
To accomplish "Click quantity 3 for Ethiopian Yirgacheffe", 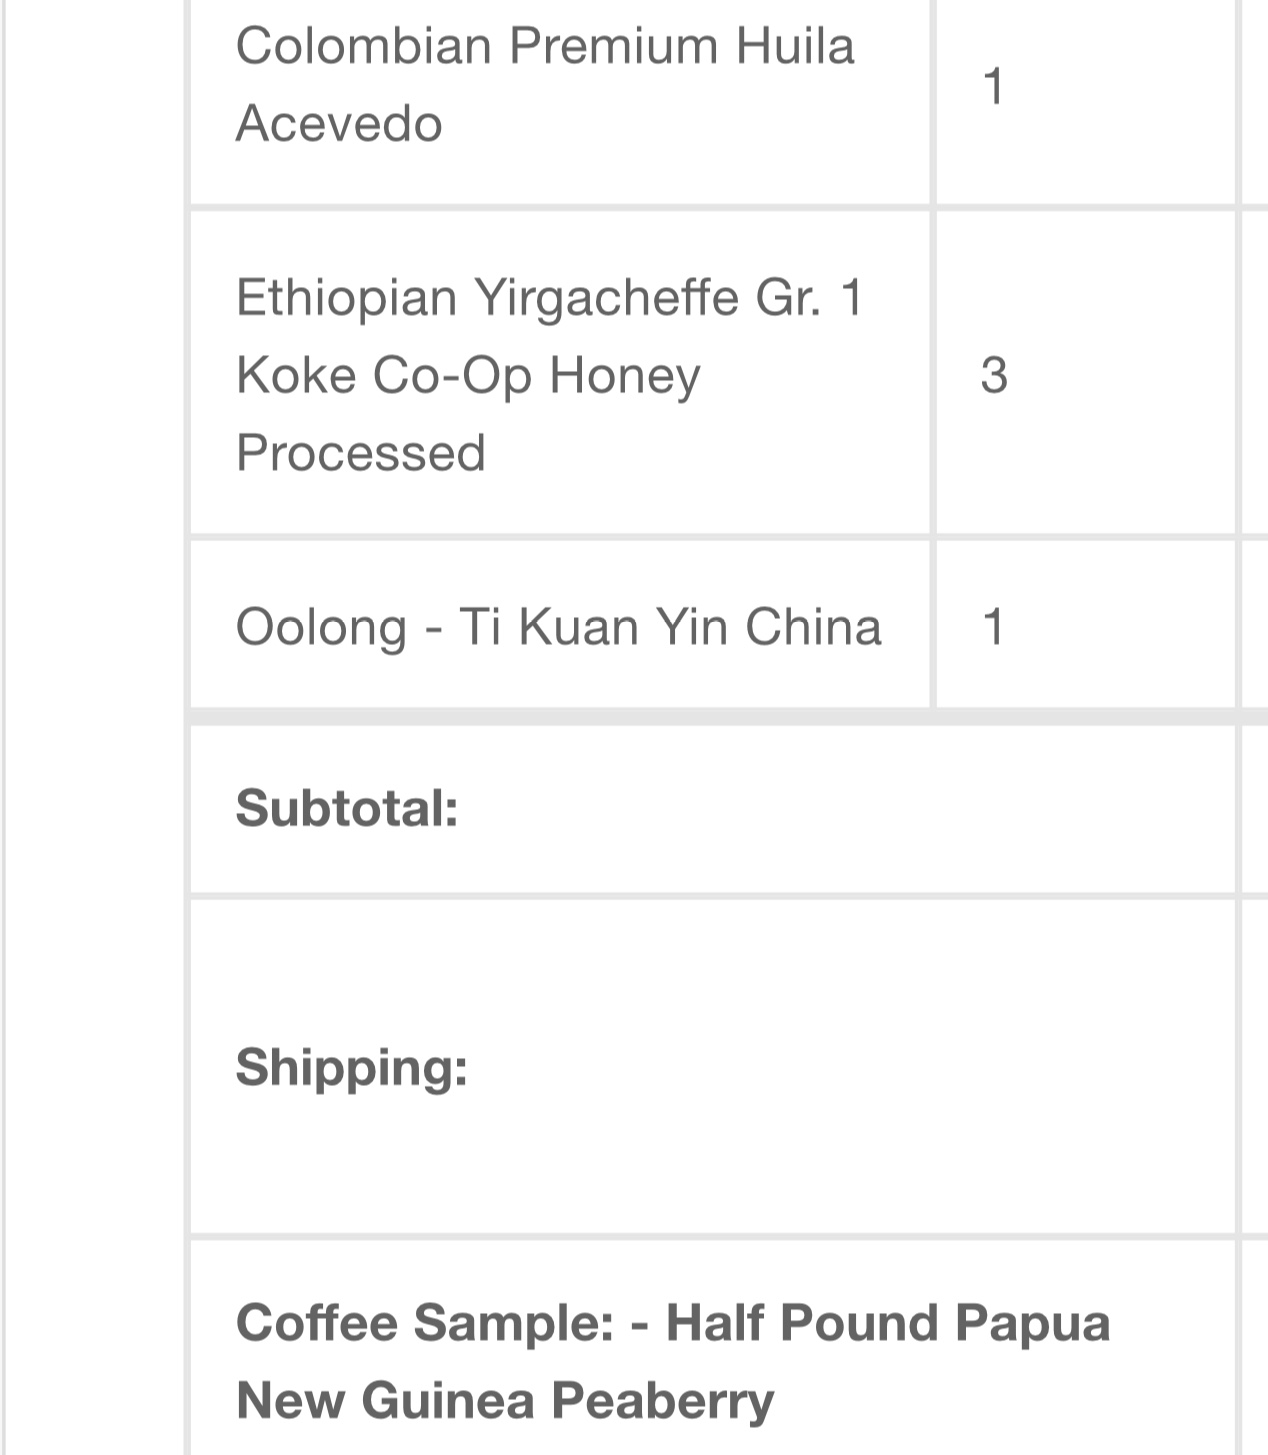I will (x=993, y=375).
